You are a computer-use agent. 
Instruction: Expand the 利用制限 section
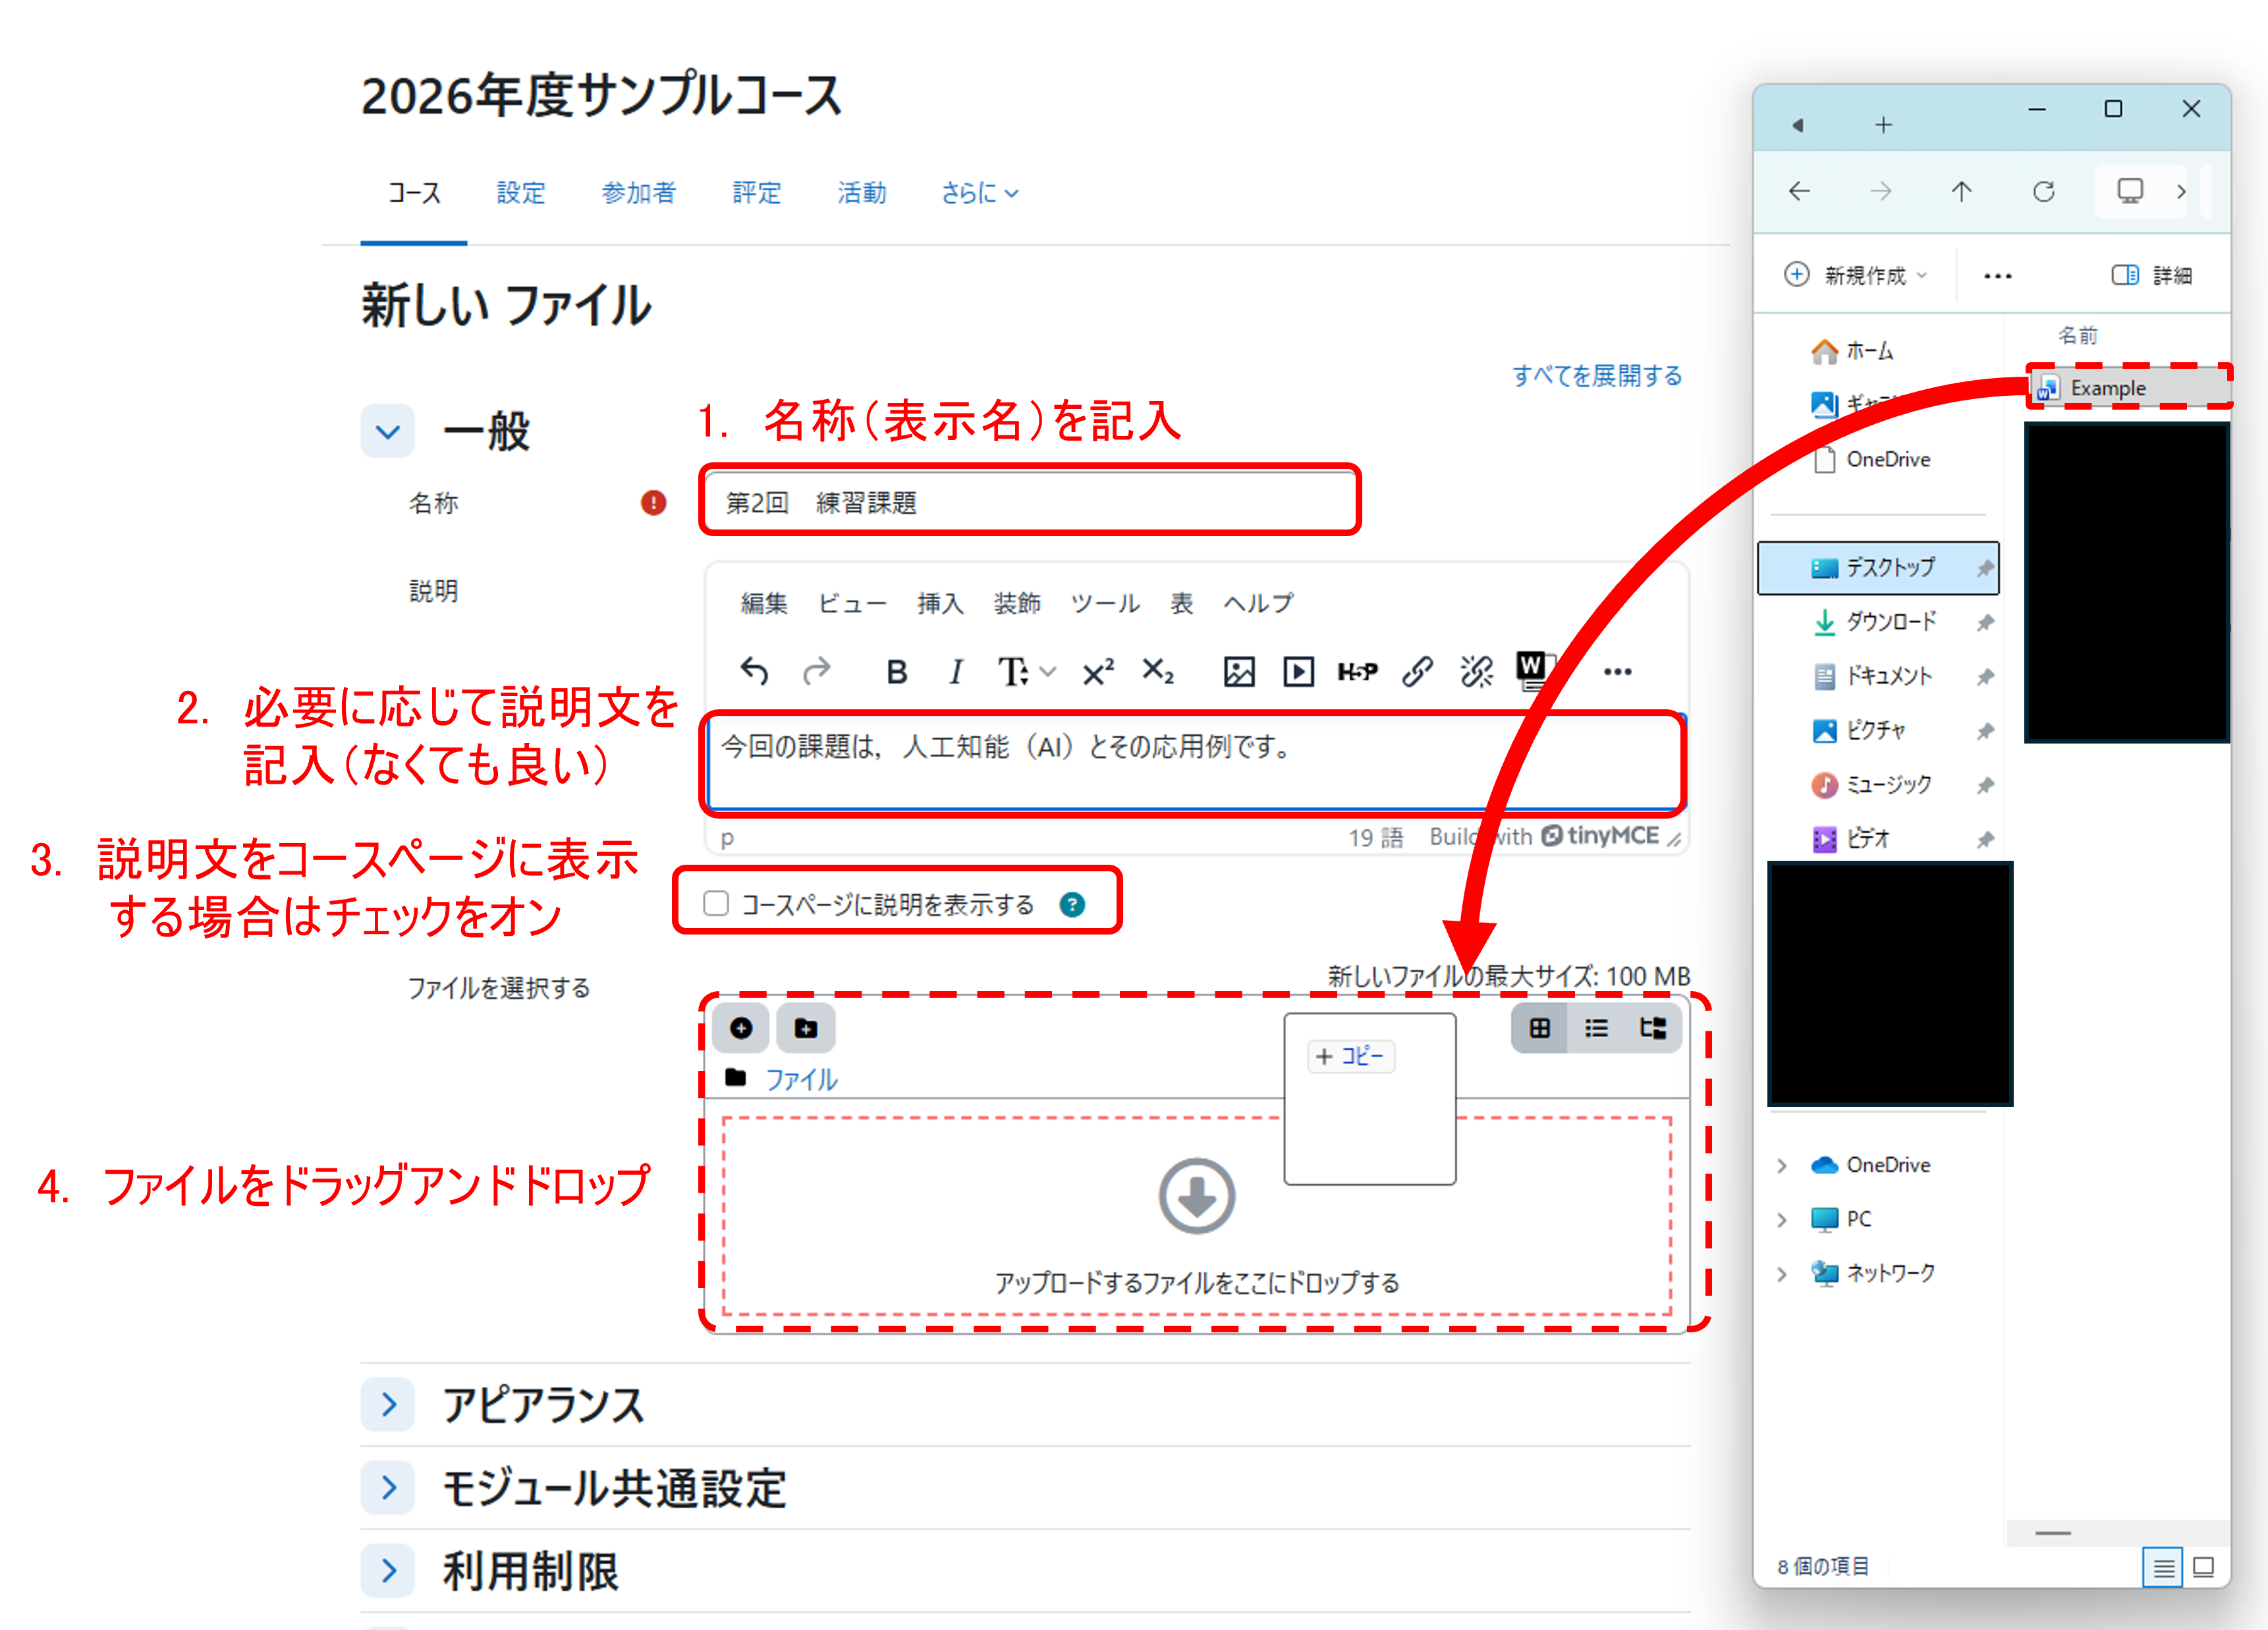(388, 1571)
